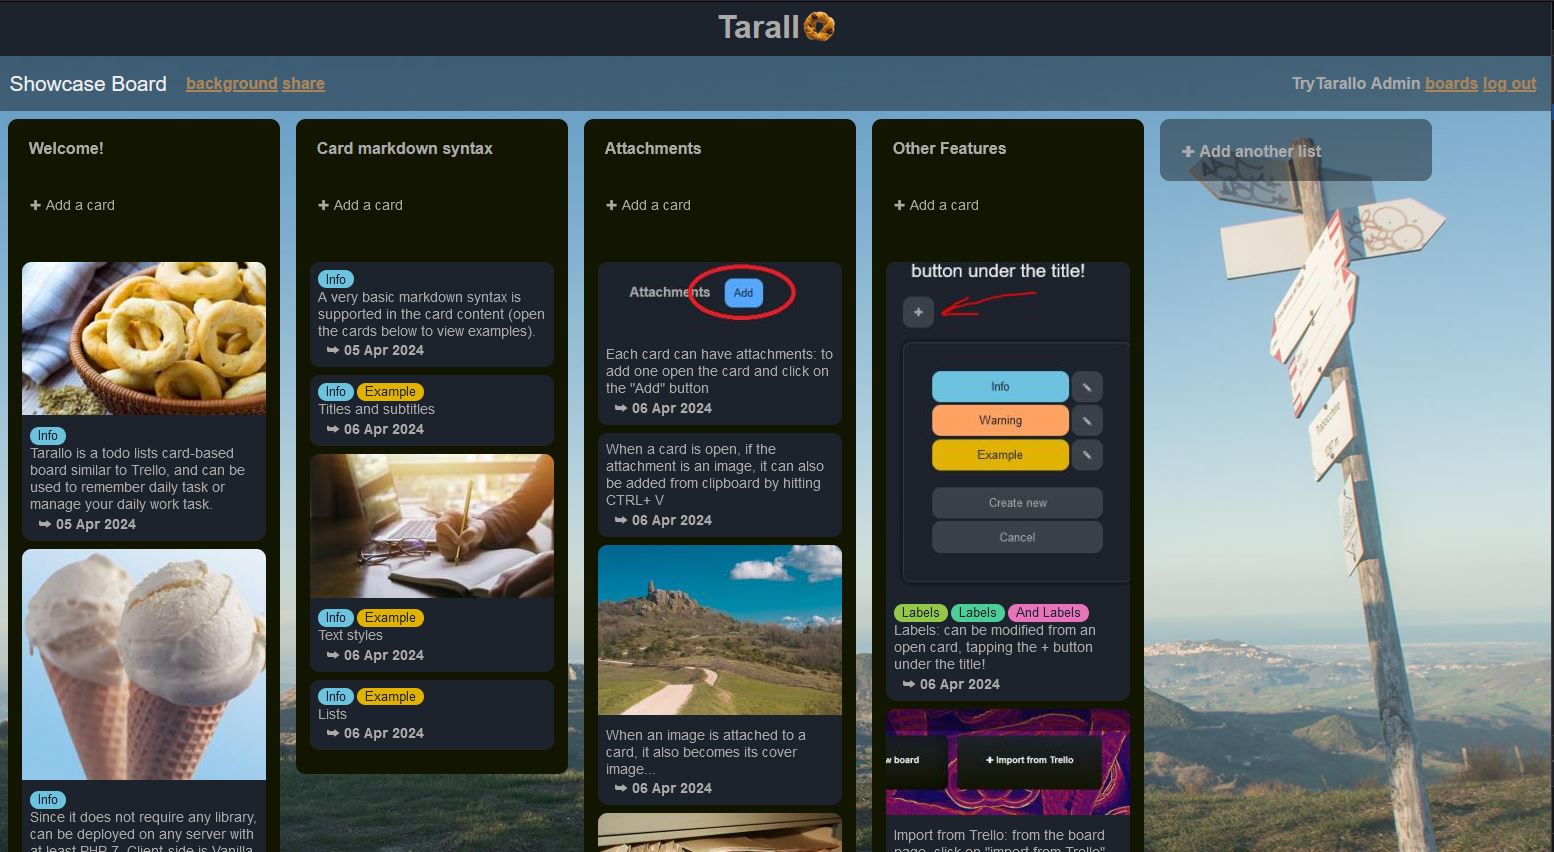Click plus icon in Welcome! list
The width and height of the screenshot is (1554, 852).
pos(36,205)
